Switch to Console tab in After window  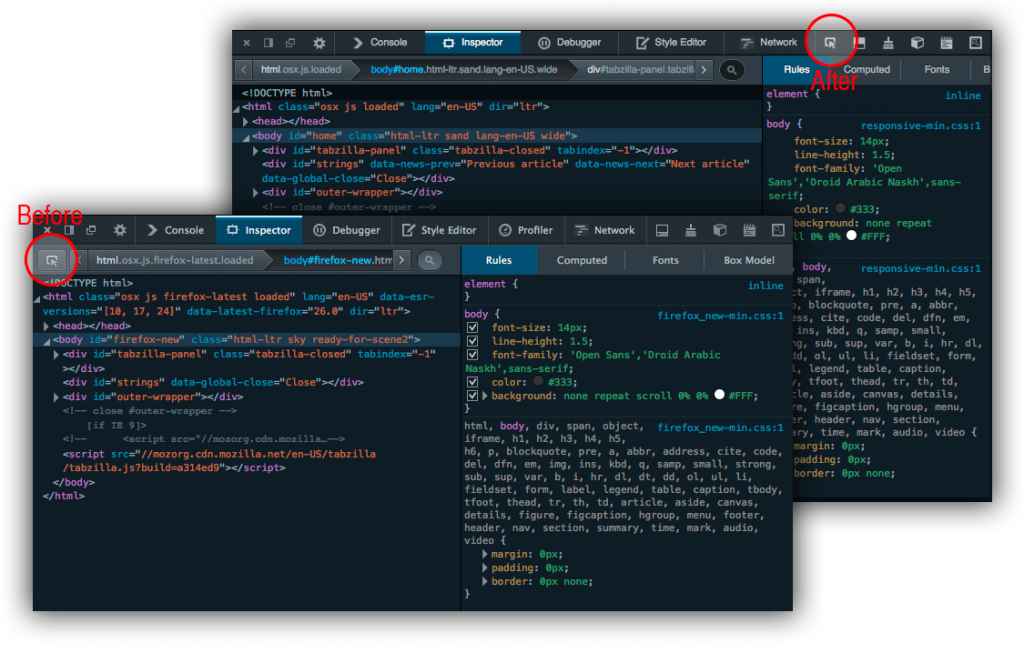379,43
